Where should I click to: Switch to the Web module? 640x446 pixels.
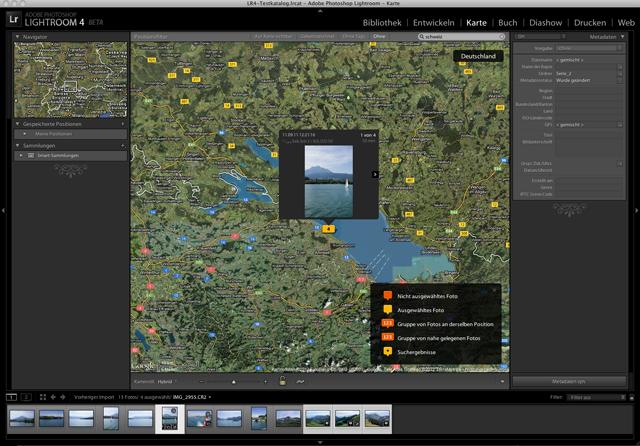(626, 23)
